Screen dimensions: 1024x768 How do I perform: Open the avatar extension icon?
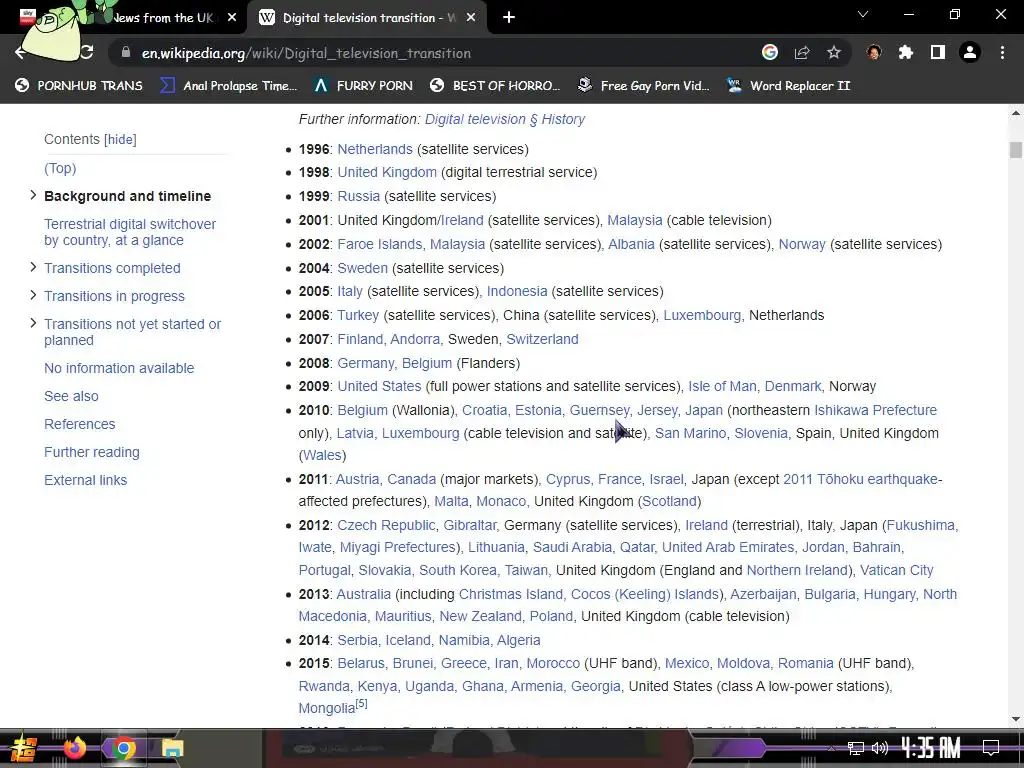pyautogui.click(x=874, y=53)
